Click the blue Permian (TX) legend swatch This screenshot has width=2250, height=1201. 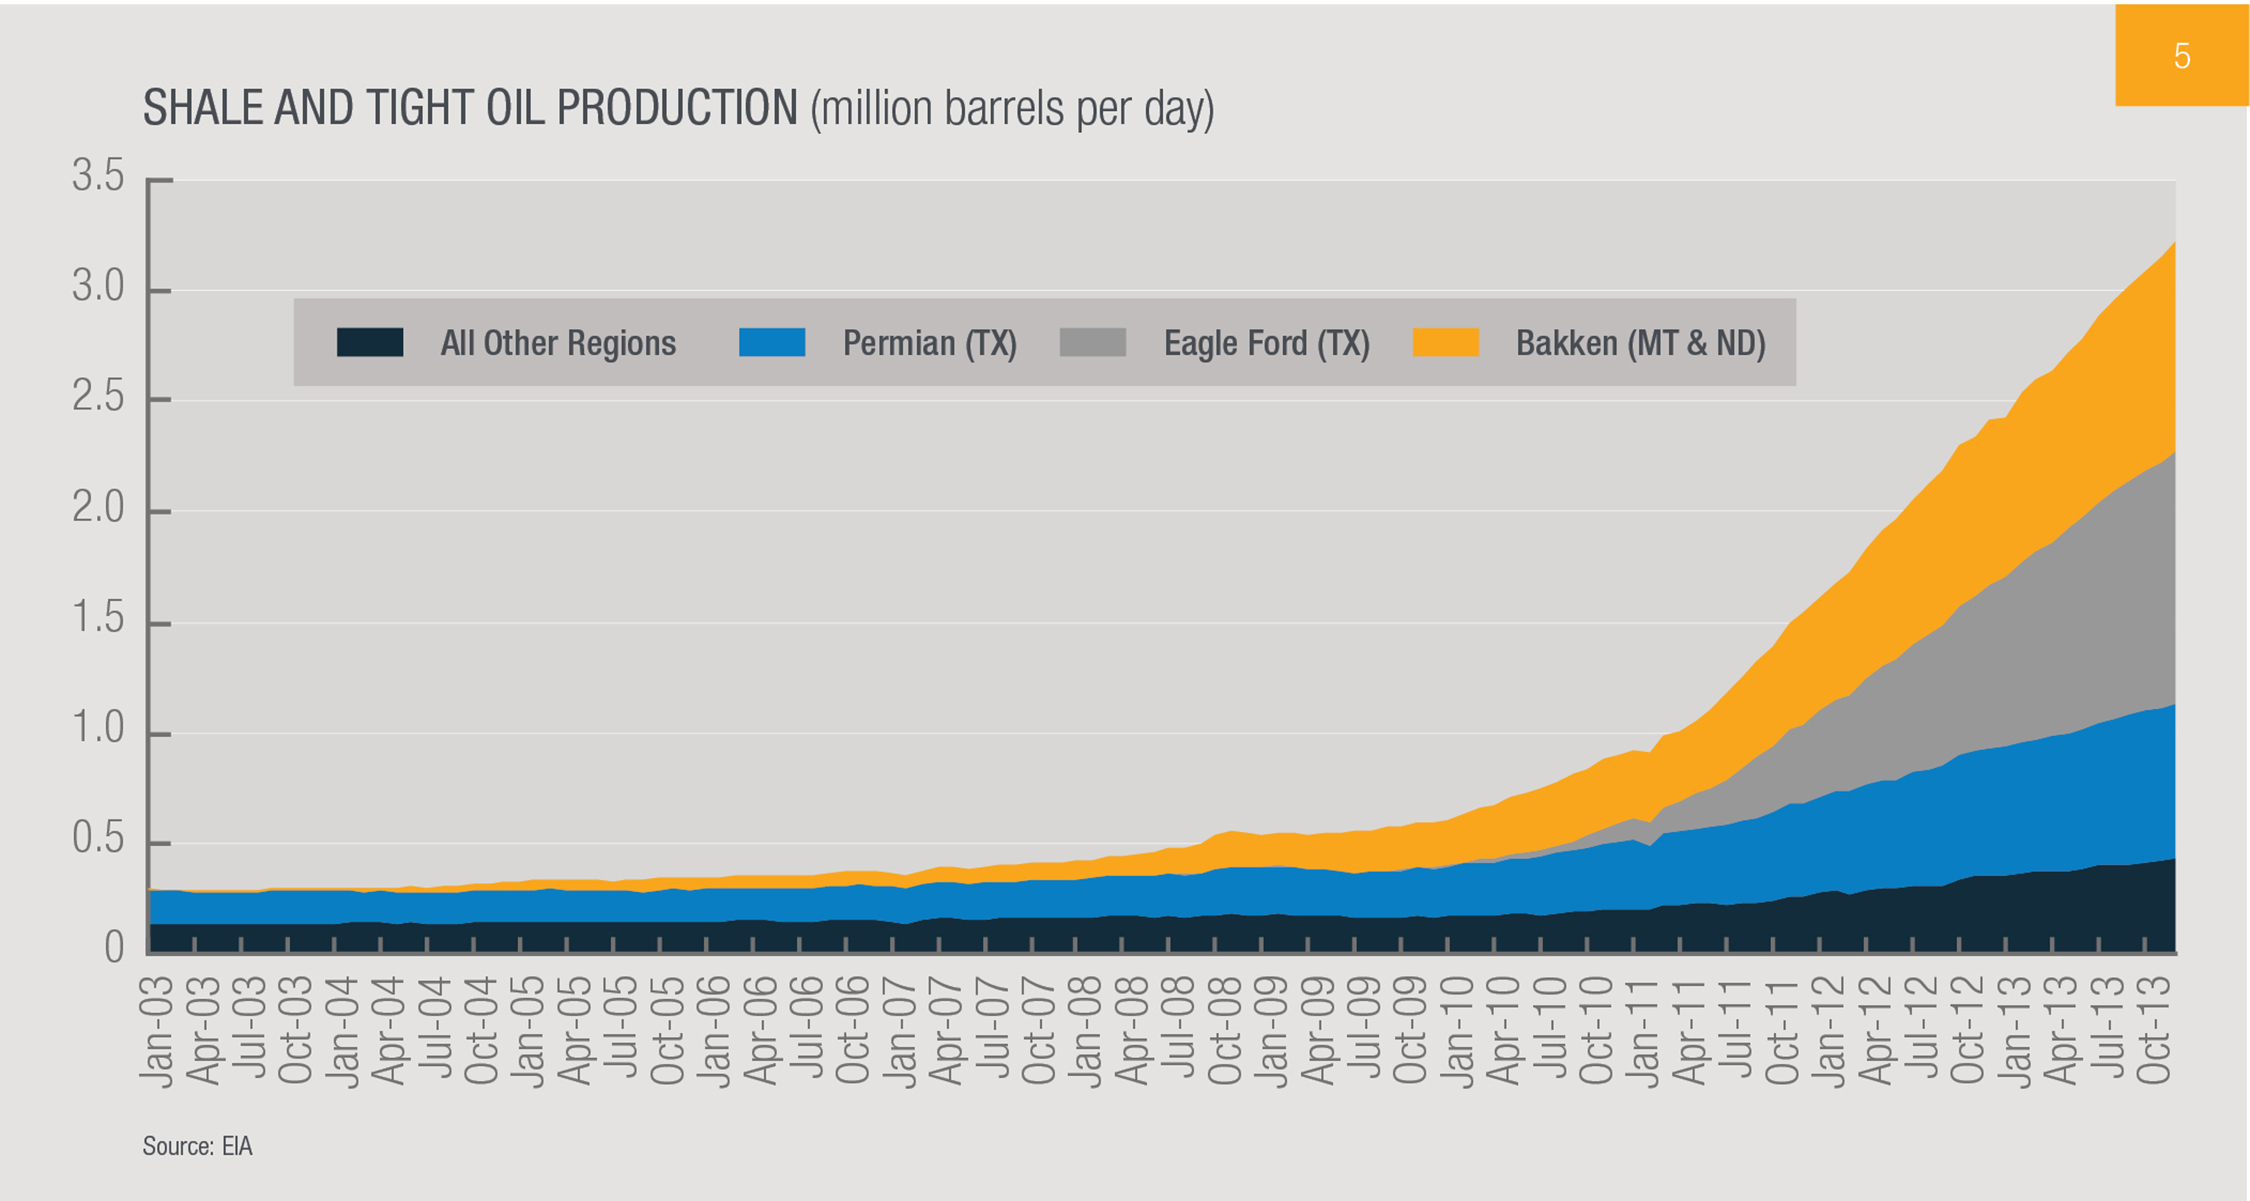[x=771, y=343]
